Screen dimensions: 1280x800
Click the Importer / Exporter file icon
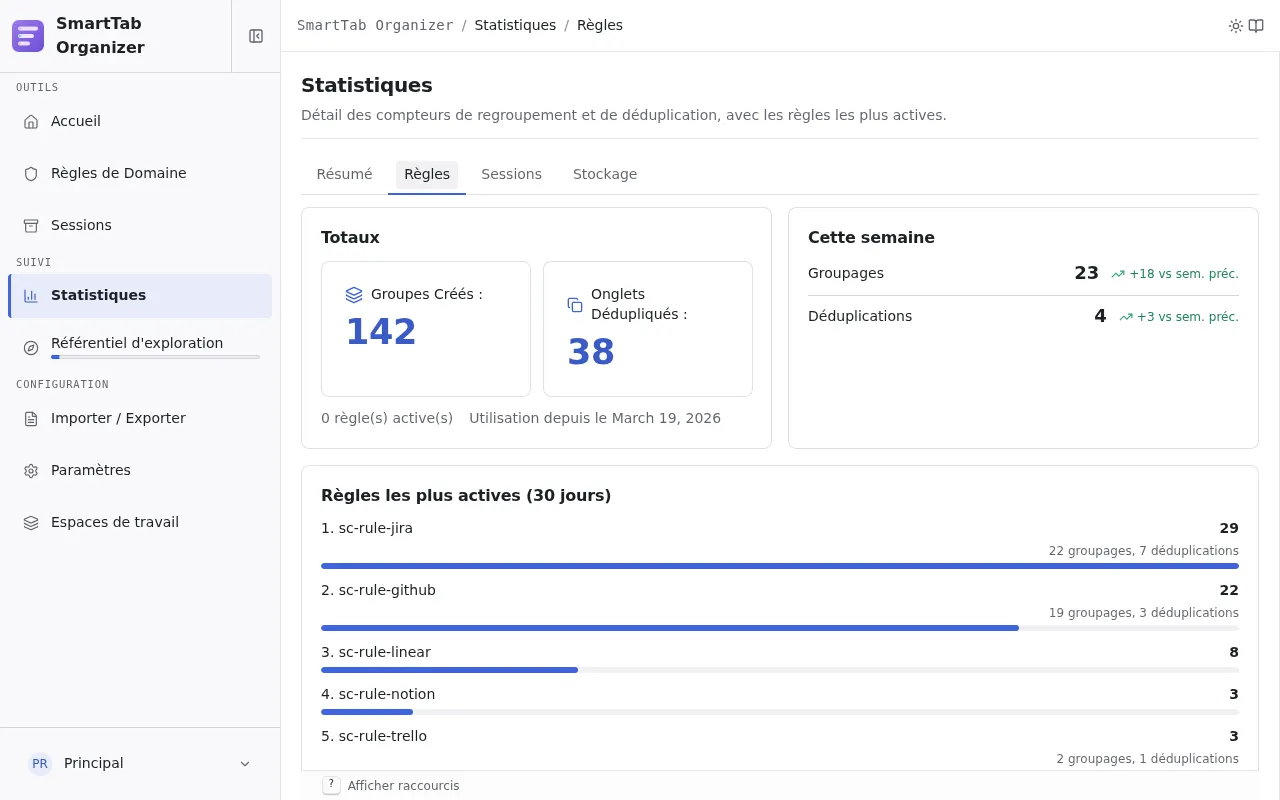click(31, 419)
